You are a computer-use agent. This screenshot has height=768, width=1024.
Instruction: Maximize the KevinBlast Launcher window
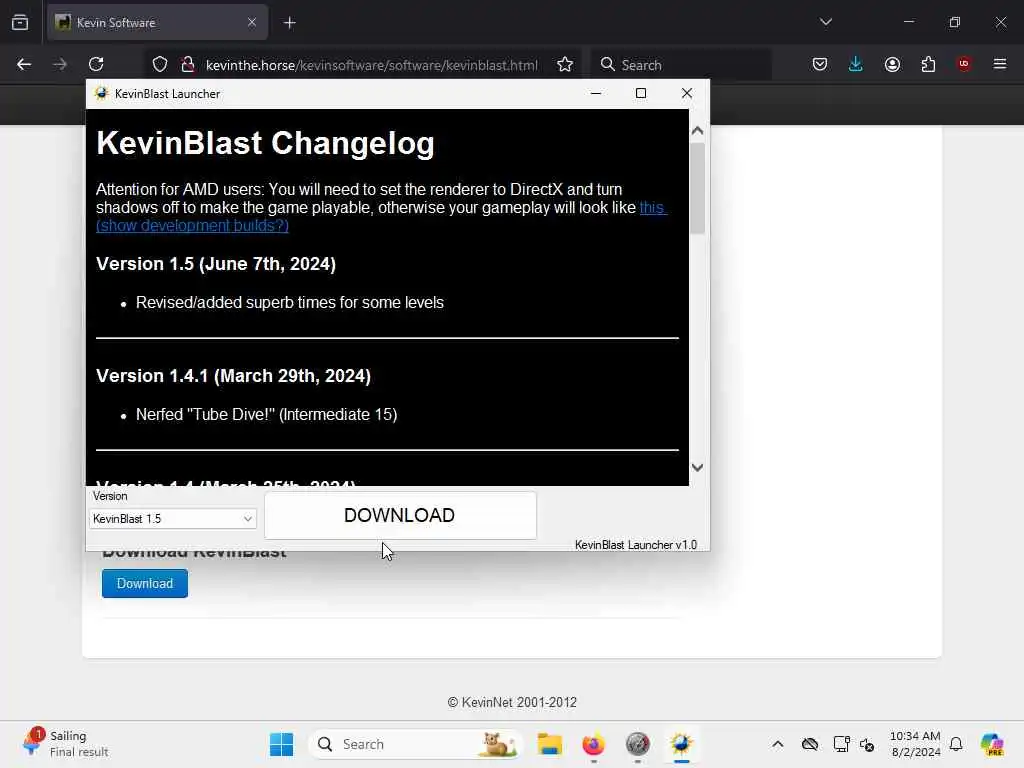tap(641, 93)
